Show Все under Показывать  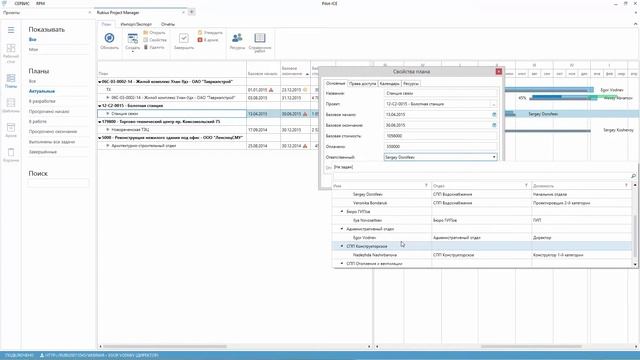33,40
